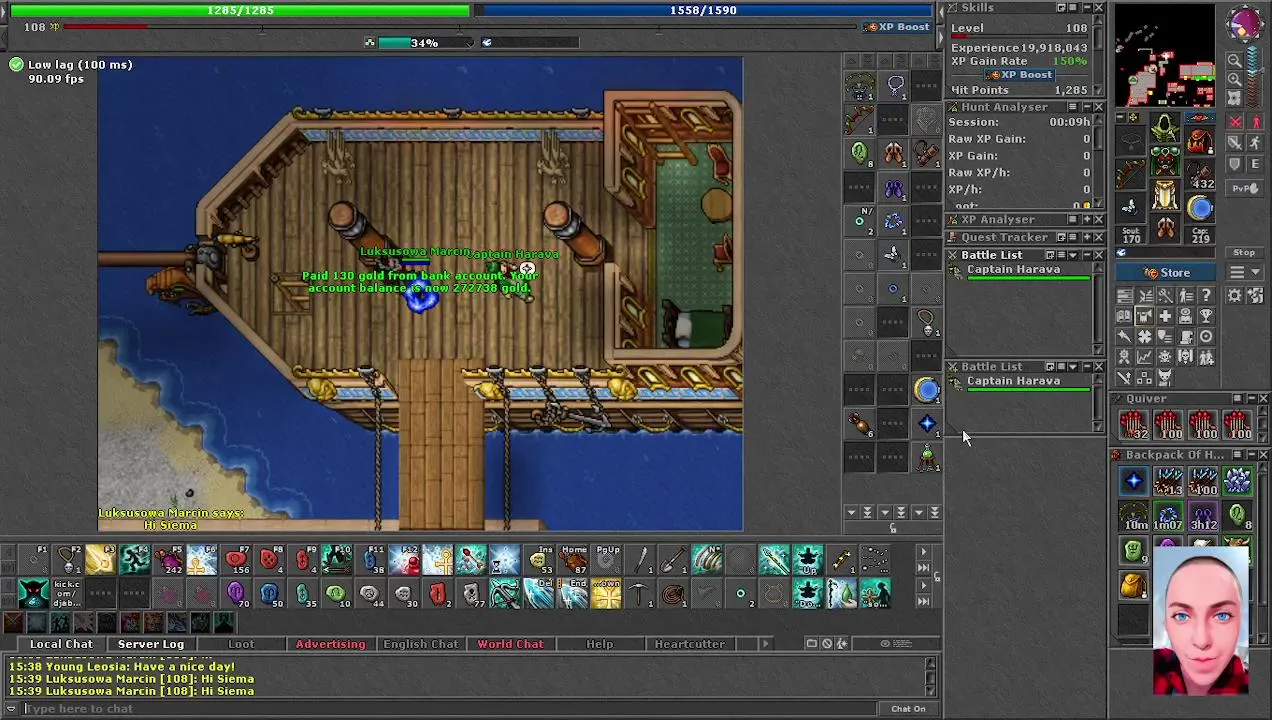Open the scroll quest log icon
The width and height of the screenshot is (1272, 720).
(x=1185, y=336)
